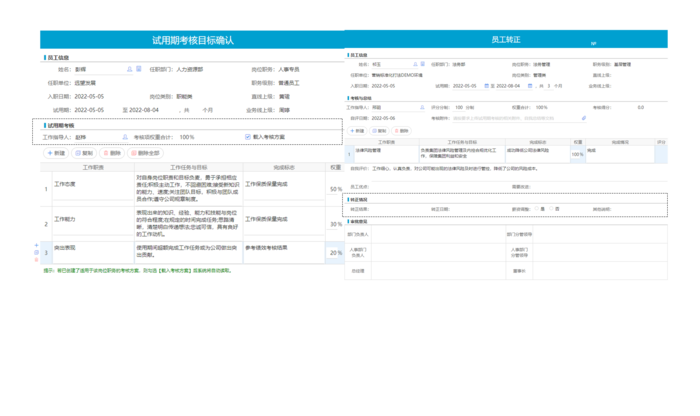Click the person picker icon for 工作指导人 赵炜
Screen dimensions: 700x416
123,137
